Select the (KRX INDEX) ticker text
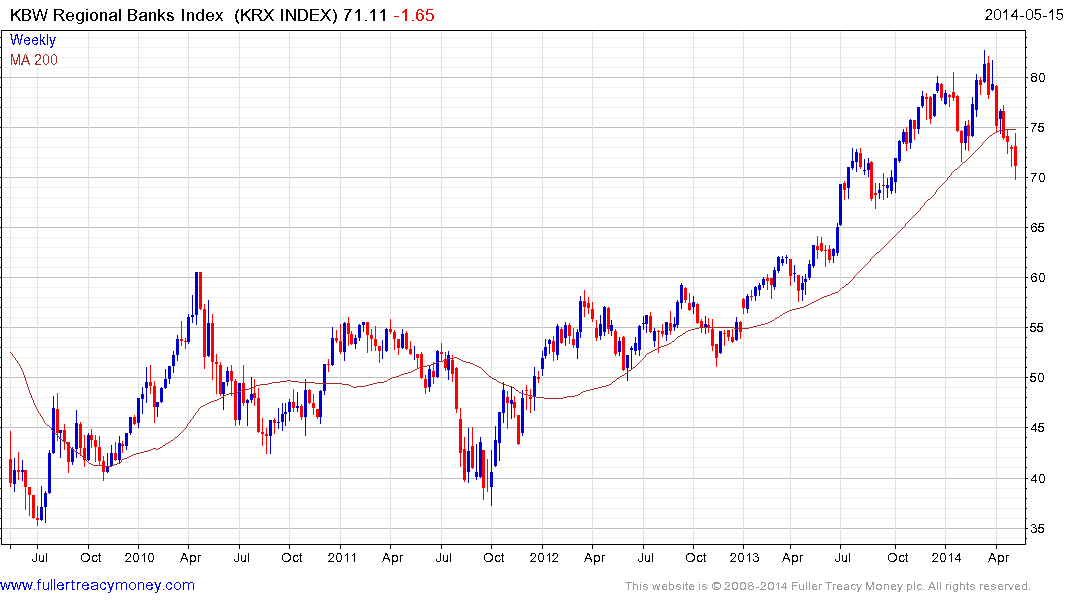 pyautogui.click(x=286, y=15)
